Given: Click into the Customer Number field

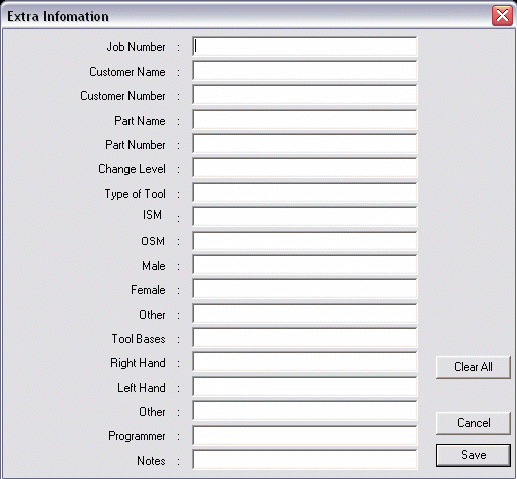Looking at the screenshot, I should (305, 95).
